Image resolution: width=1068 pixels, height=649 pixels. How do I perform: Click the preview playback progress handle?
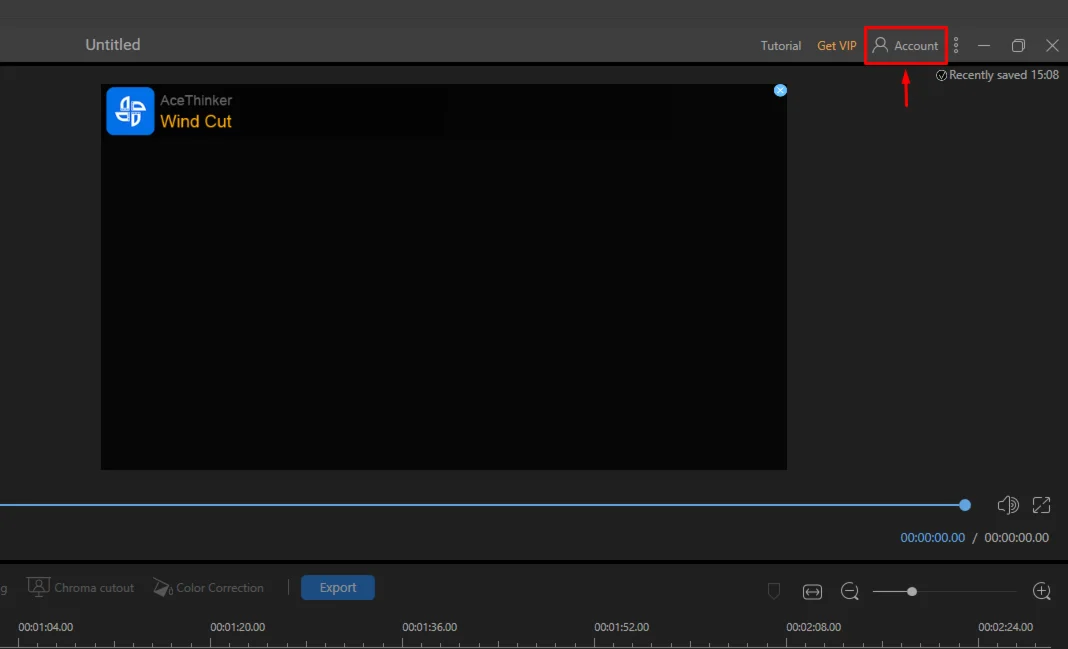click(964, 505)
